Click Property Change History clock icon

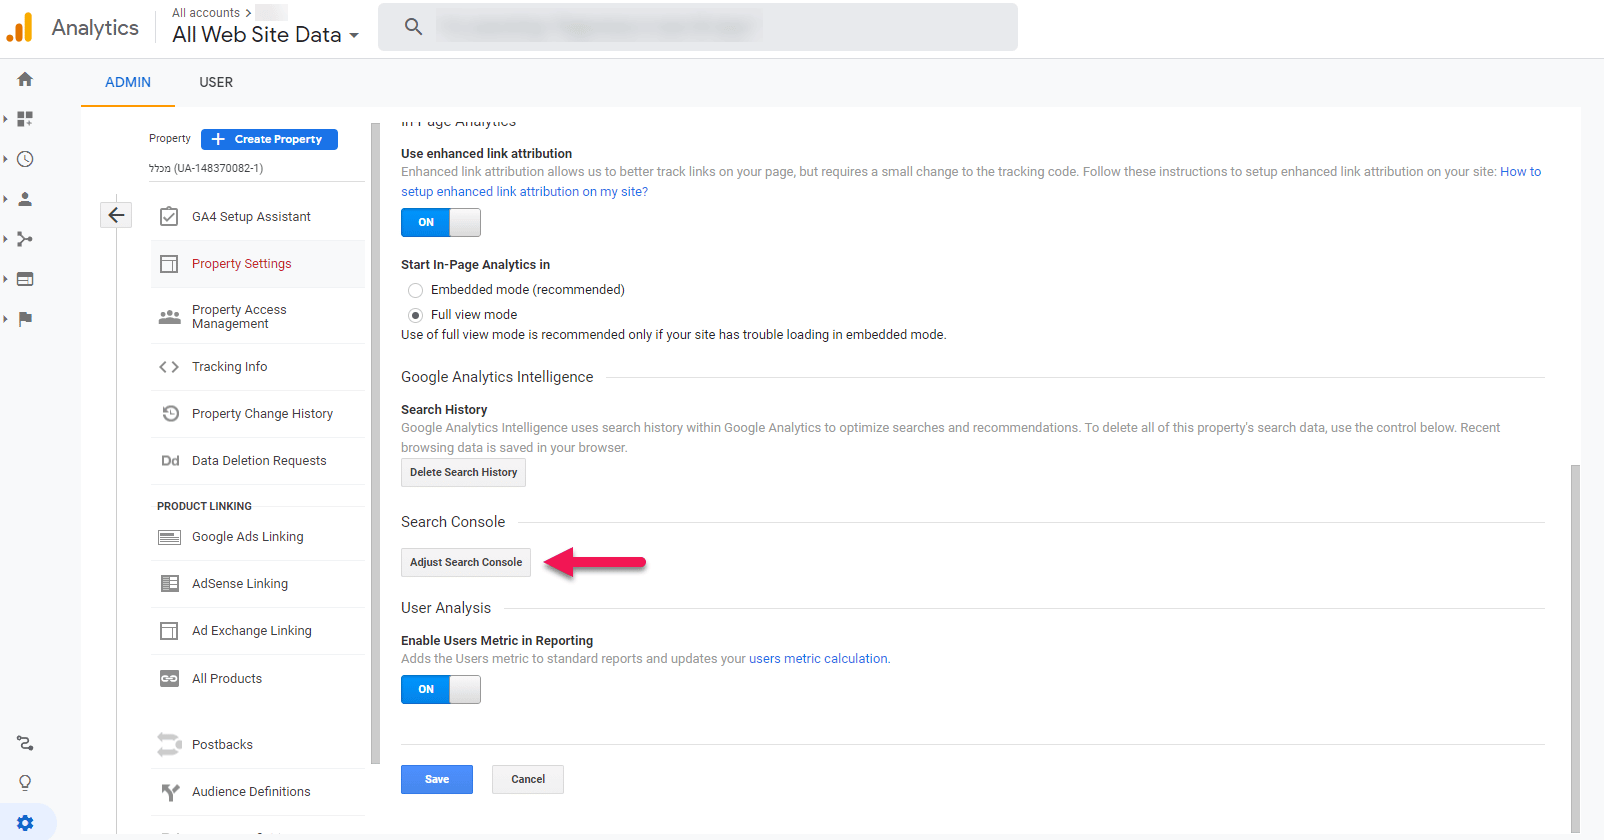(x=170, y=413)
